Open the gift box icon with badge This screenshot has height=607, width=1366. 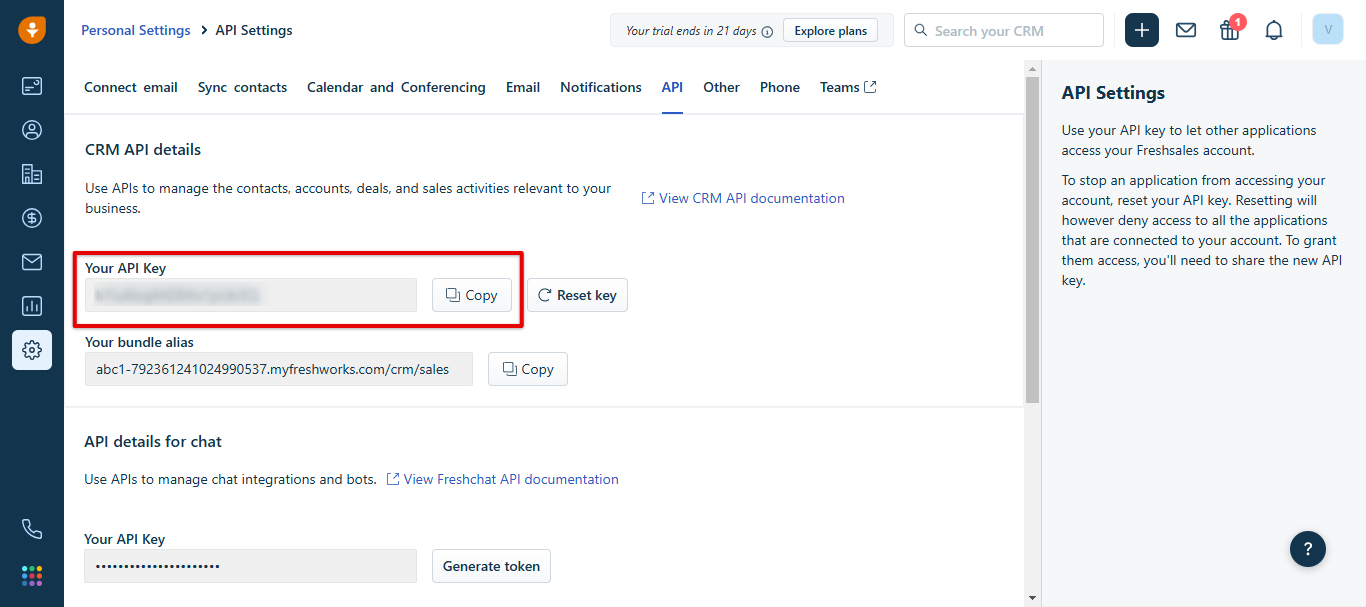coord(1231,29)
